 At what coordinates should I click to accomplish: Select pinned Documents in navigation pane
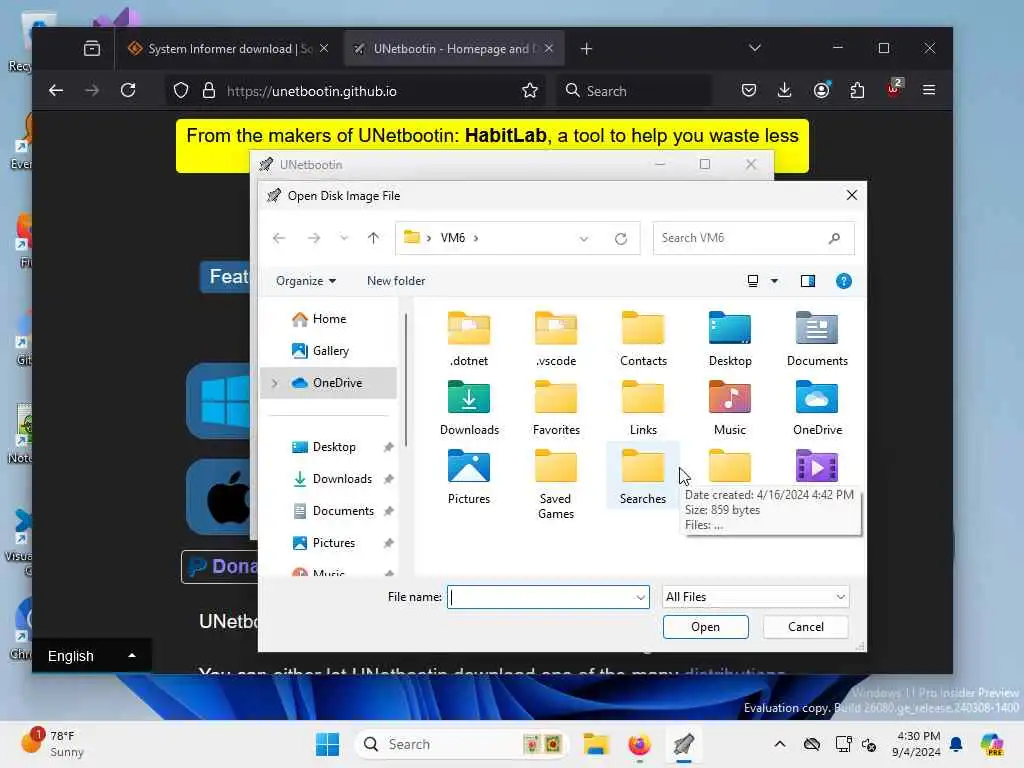point(343,511)
